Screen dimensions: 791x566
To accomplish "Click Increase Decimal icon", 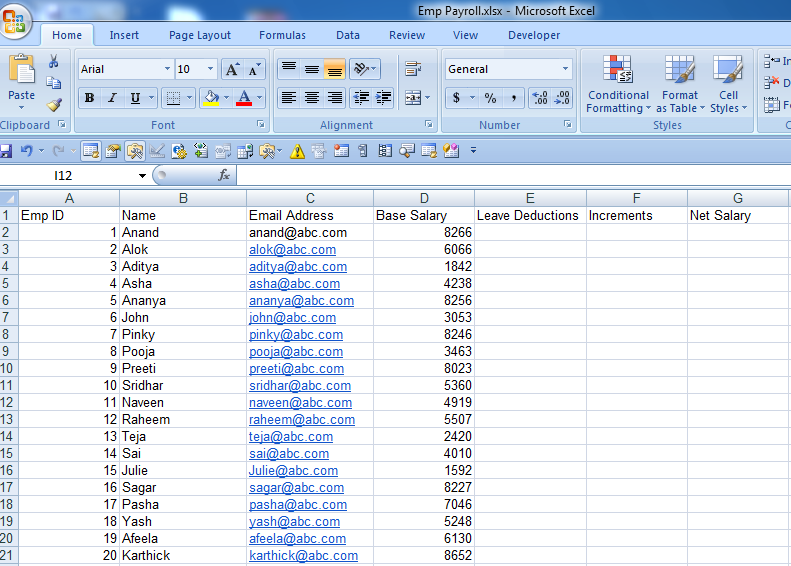I will tap(539, 98).
